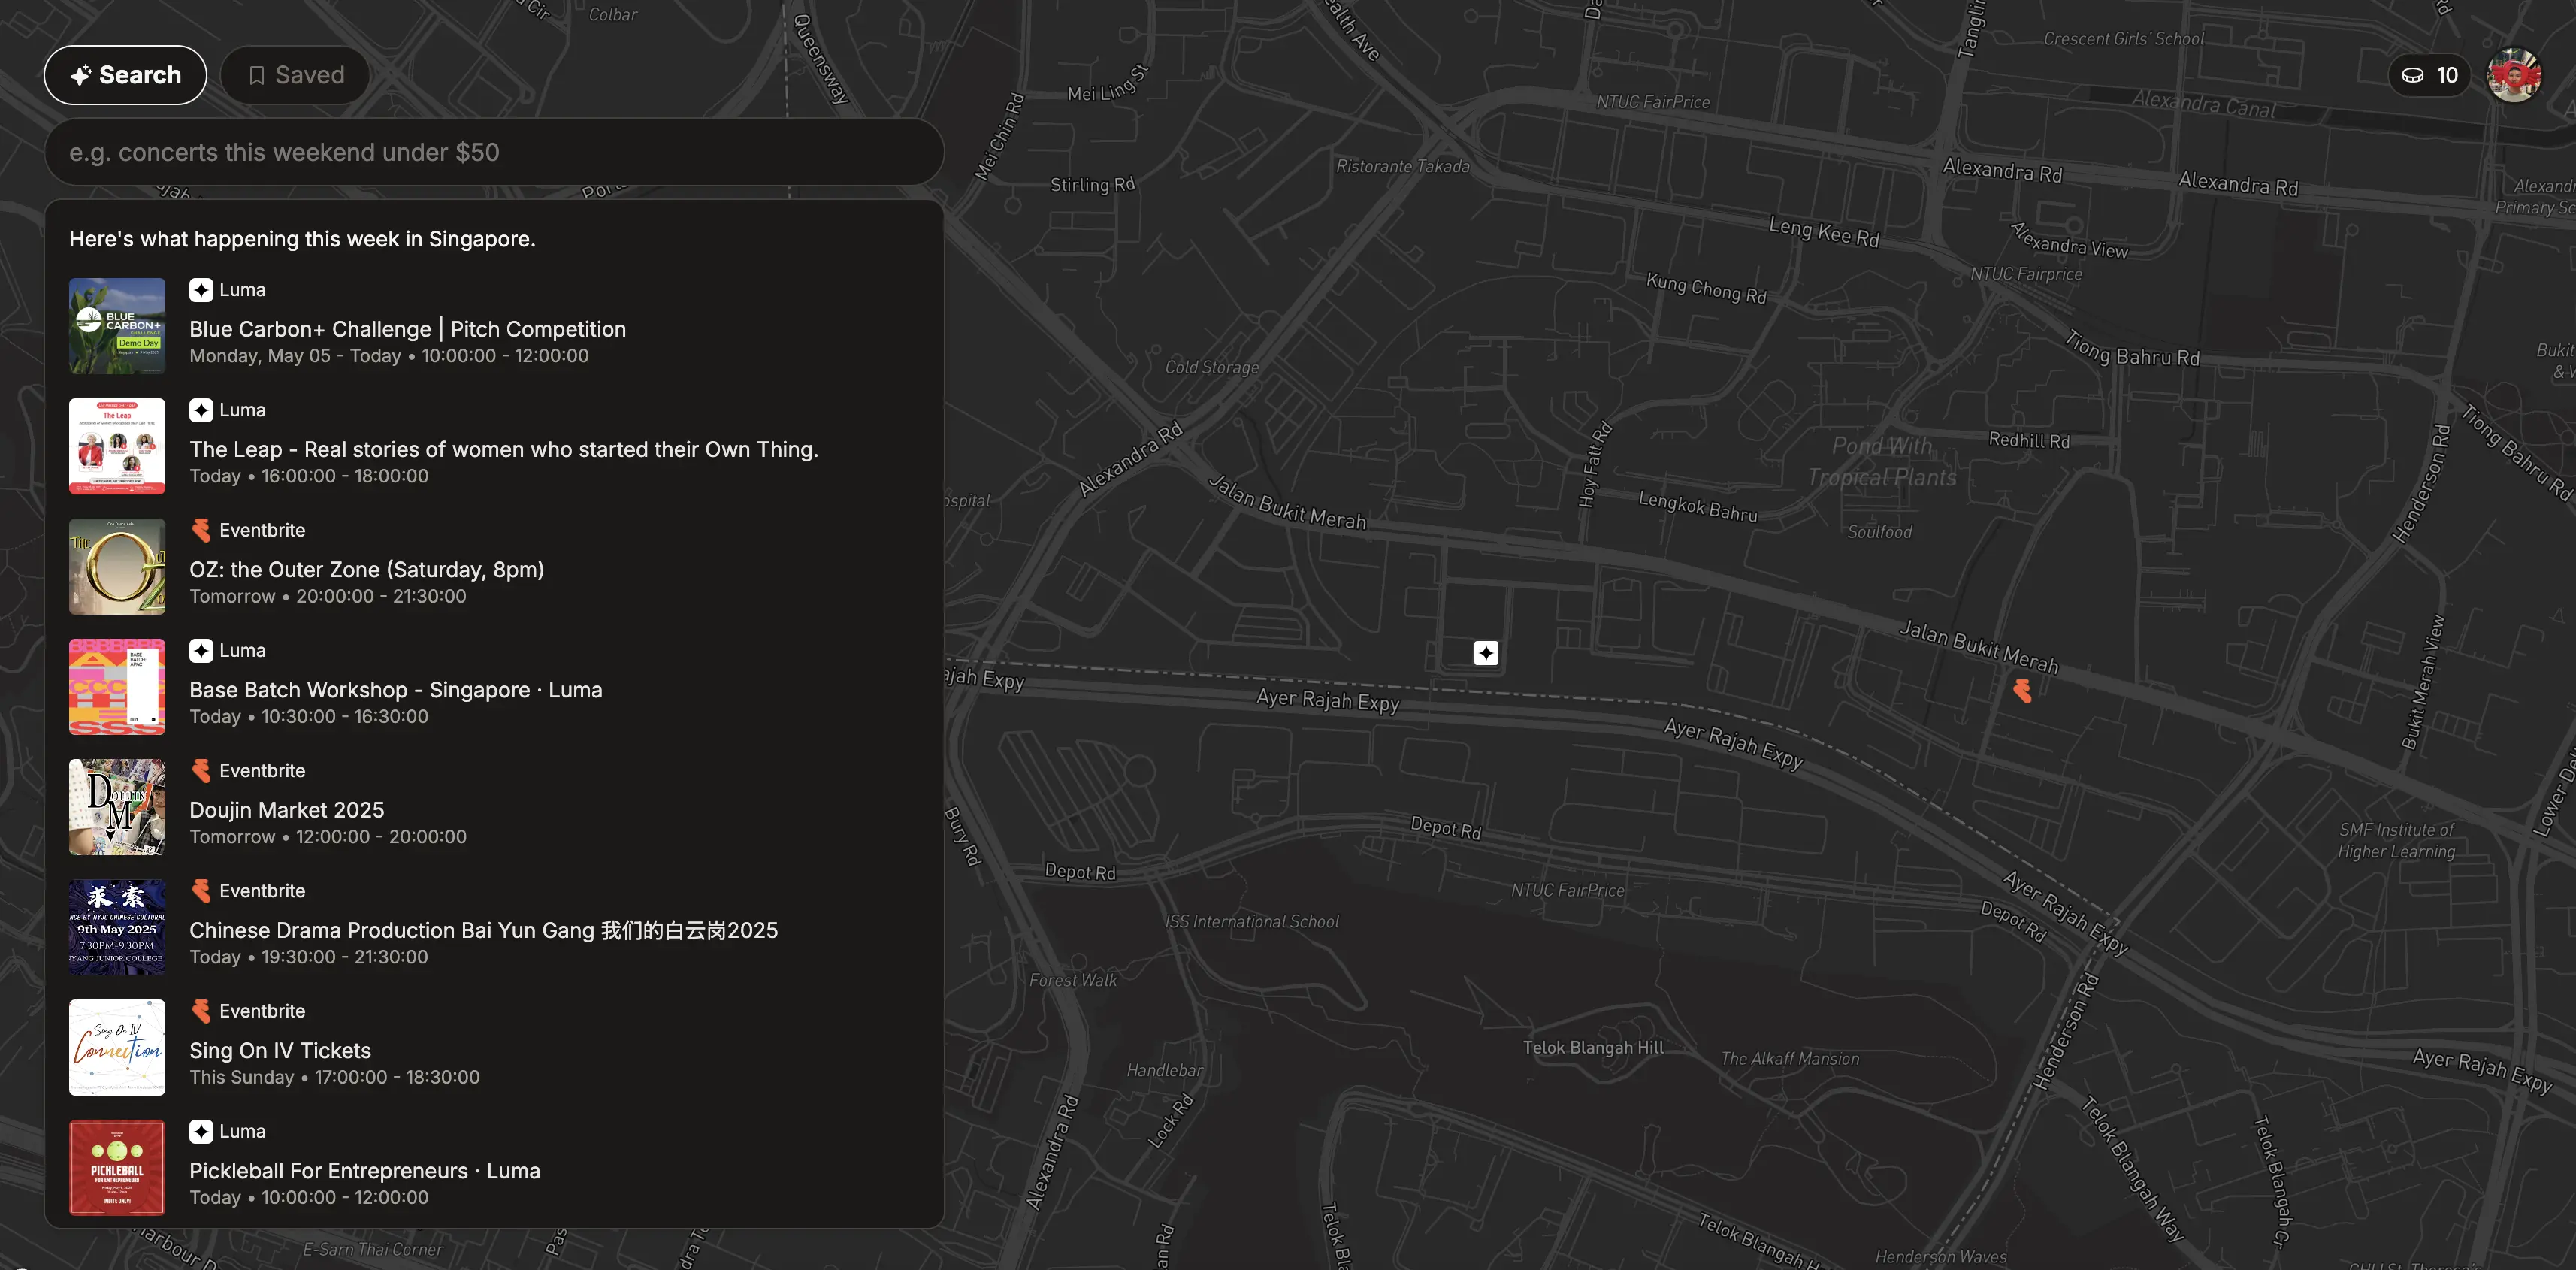Screen dimensions: 2576x1270
Task: Click Pond With Tropical Plants label
Action: coord(1882,461)
